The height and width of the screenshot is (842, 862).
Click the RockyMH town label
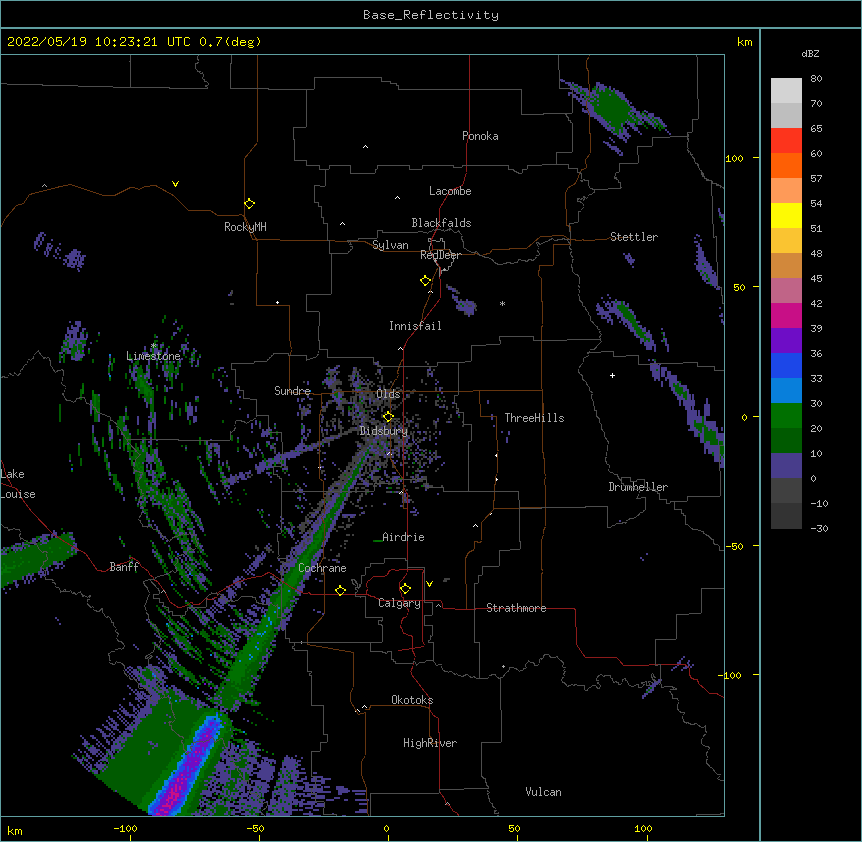click(245, 227)
